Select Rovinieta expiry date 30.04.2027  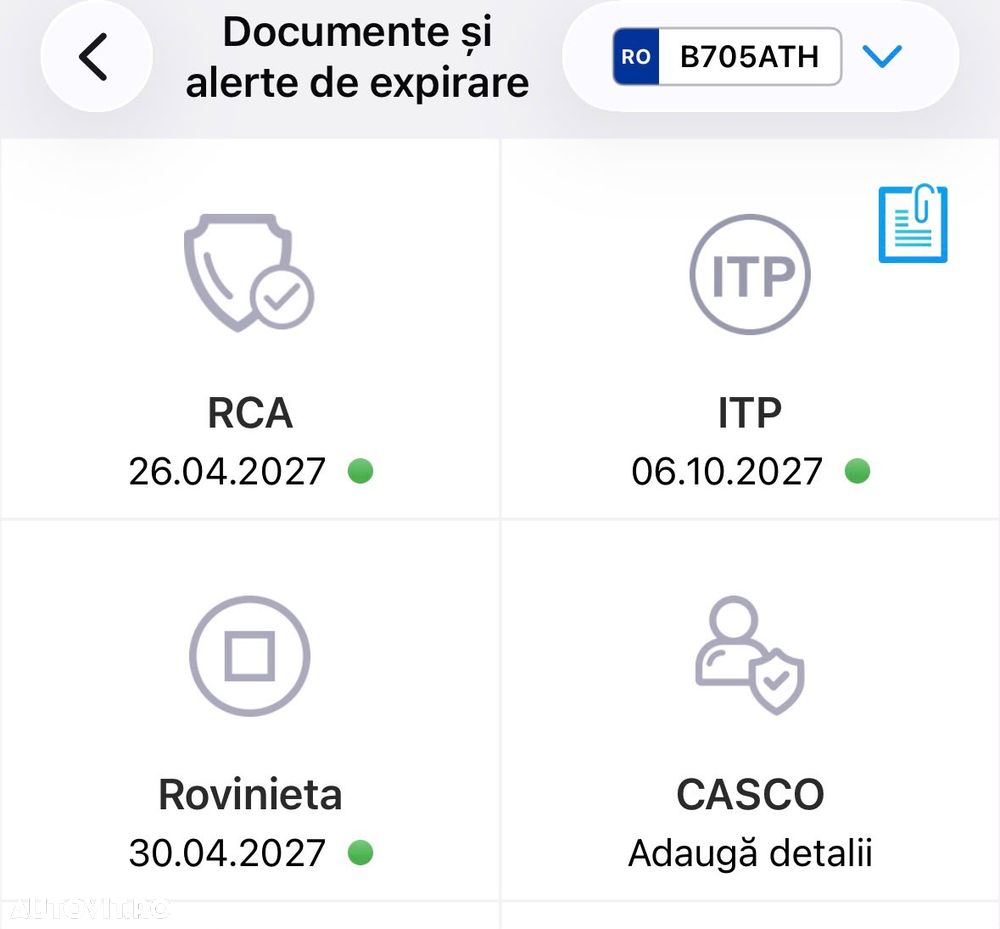[x=227, y=853]
